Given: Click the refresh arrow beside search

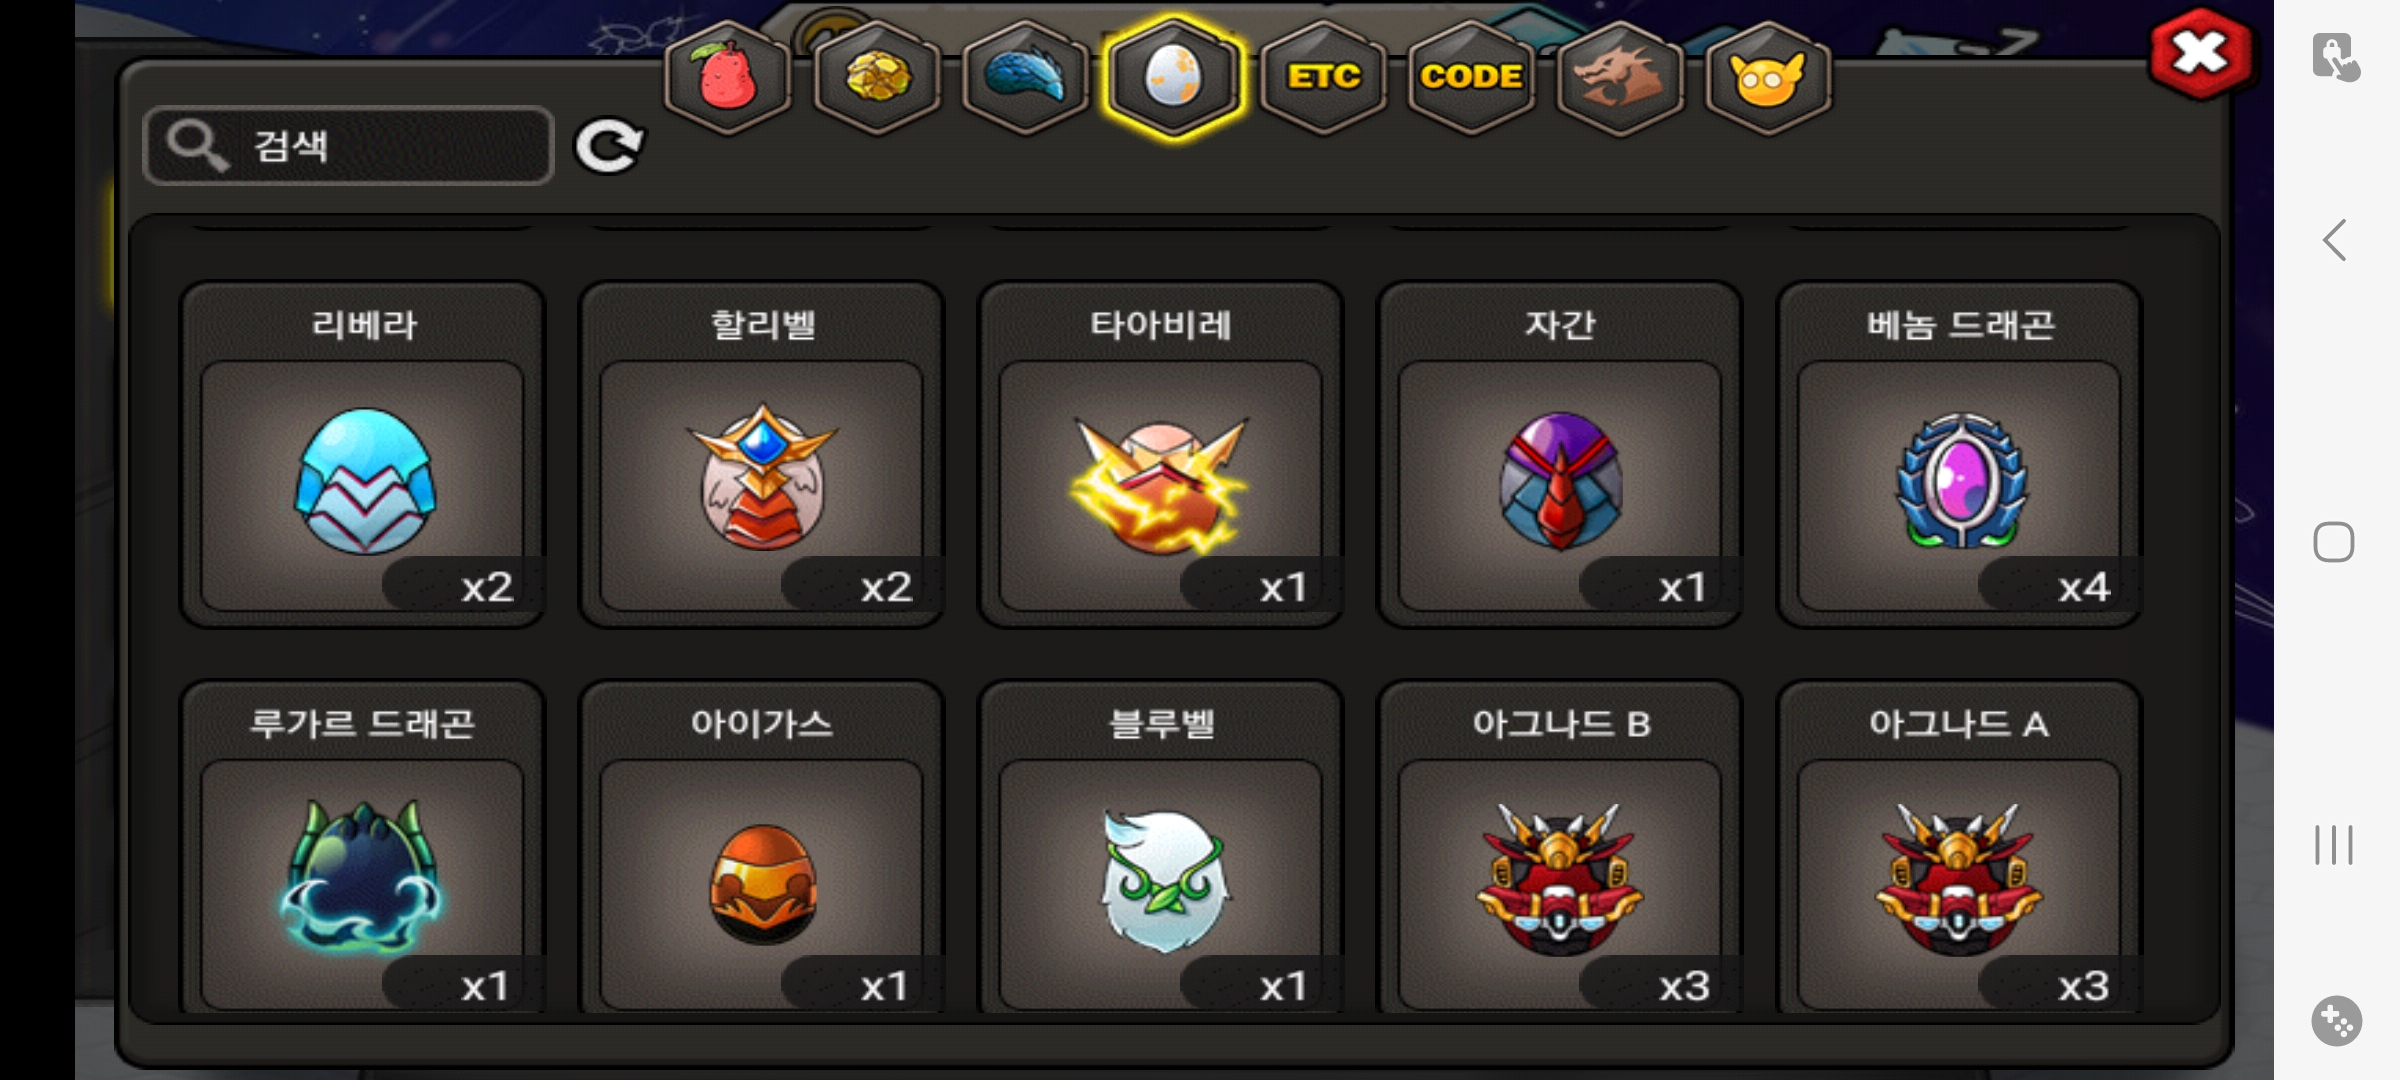Looking at the screenshot, I should [608, 147].
